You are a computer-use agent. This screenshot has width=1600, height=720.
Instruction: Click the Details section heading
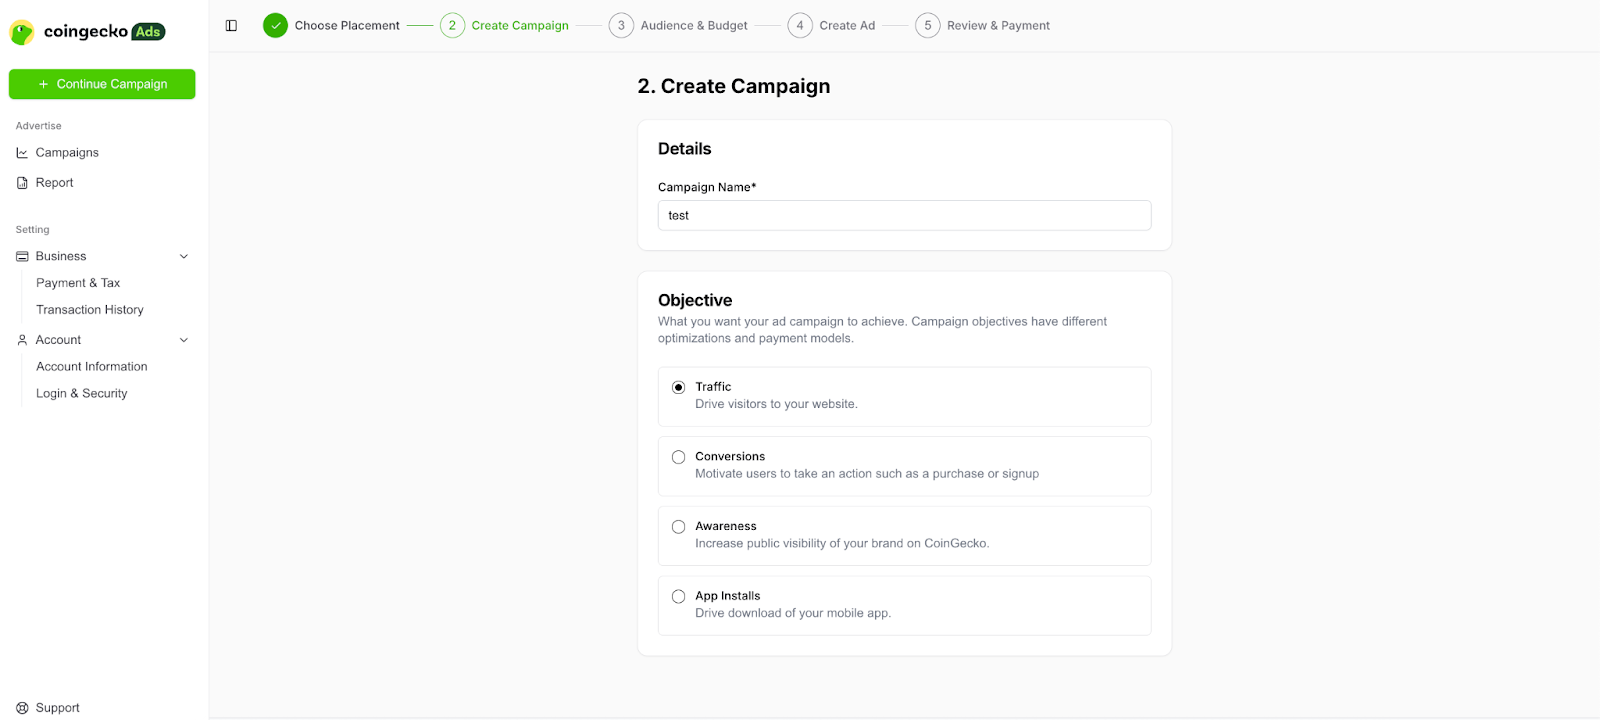click(685, 149)
